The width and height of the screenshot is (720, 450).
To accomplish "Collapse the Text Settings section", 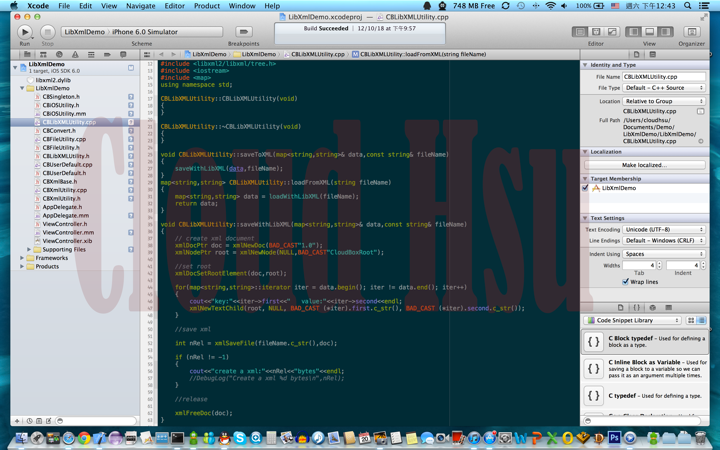I will point(585,218).
